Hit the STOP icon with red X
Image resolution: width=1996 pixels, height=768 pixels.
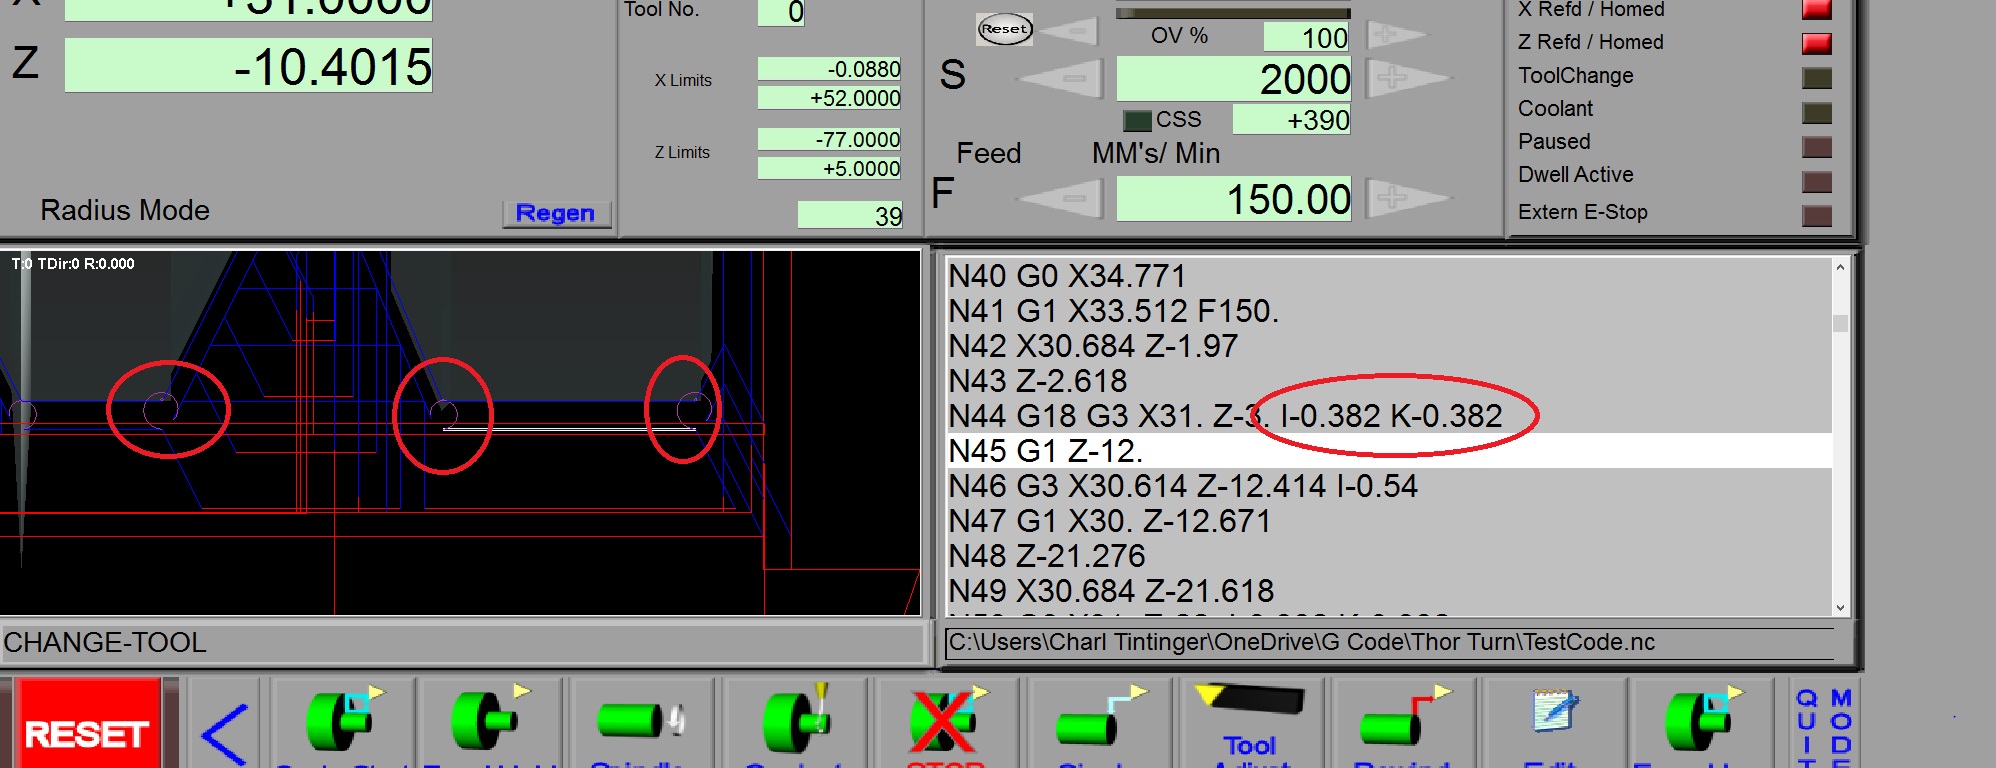click(945, 722)
